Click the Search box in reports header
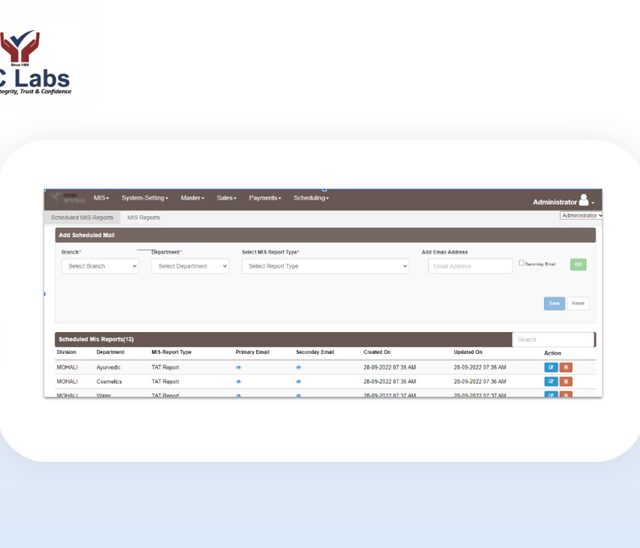This screenshot has height=548, width=640. point(553,339)
